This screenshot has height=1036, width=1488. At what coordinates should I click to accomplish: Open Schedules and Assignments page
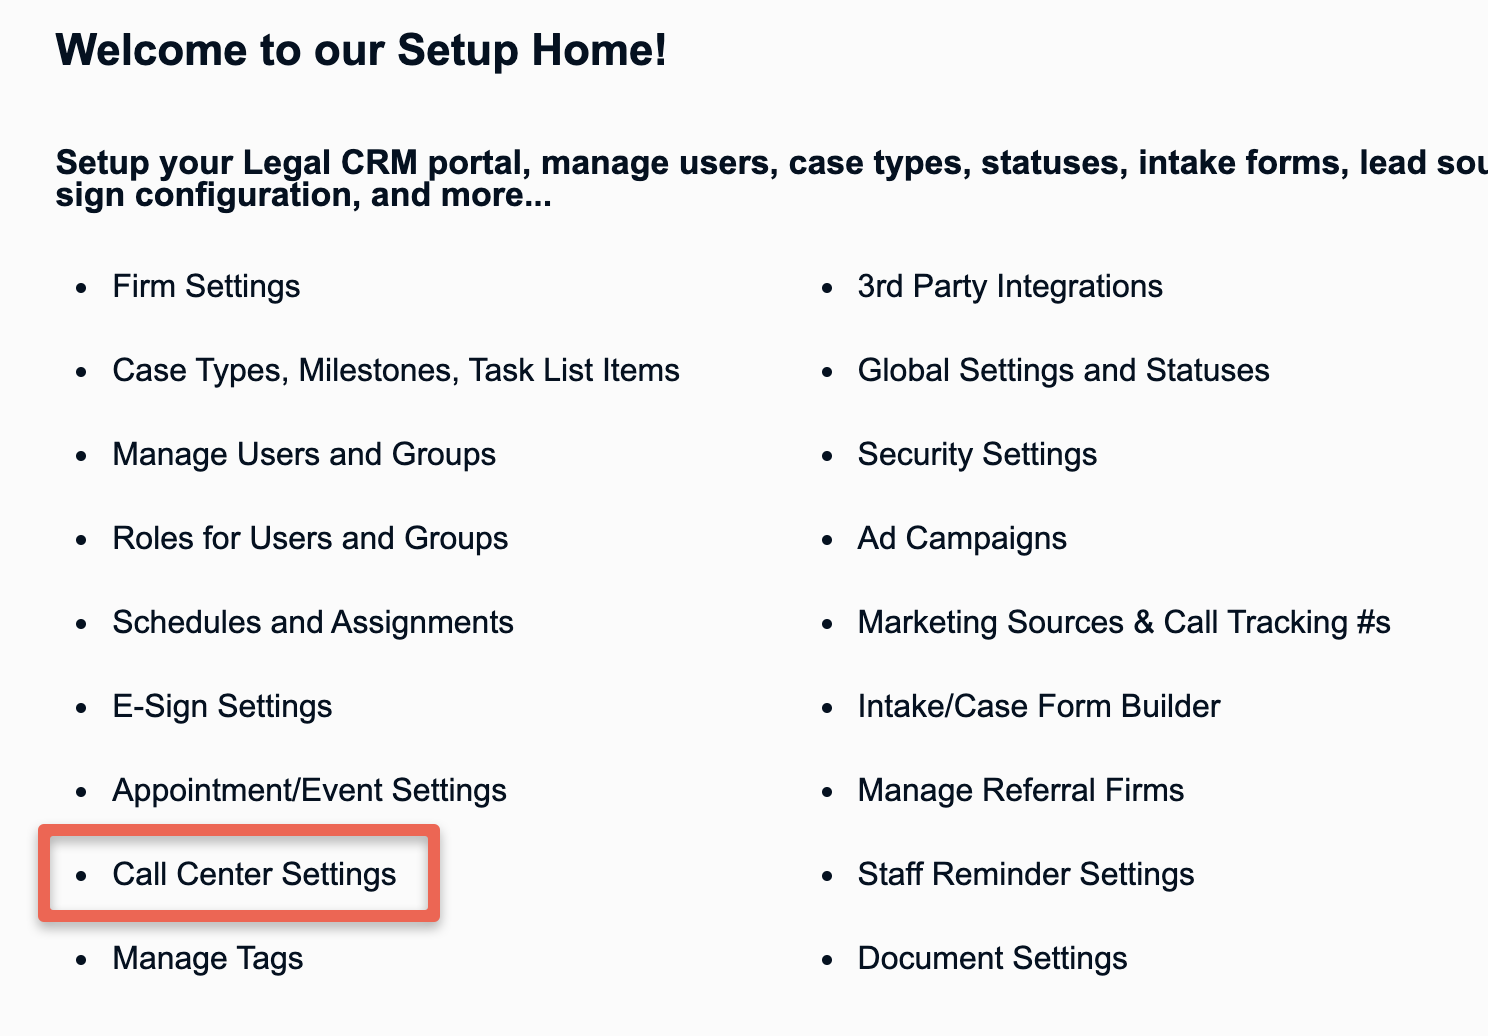click(312, 623)
